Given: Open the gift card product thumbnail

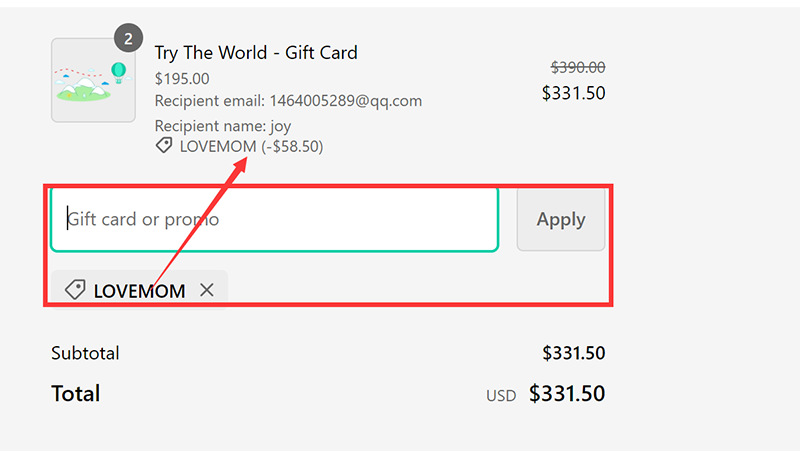Looking at the screenshot, I should [x=93, y=80].
